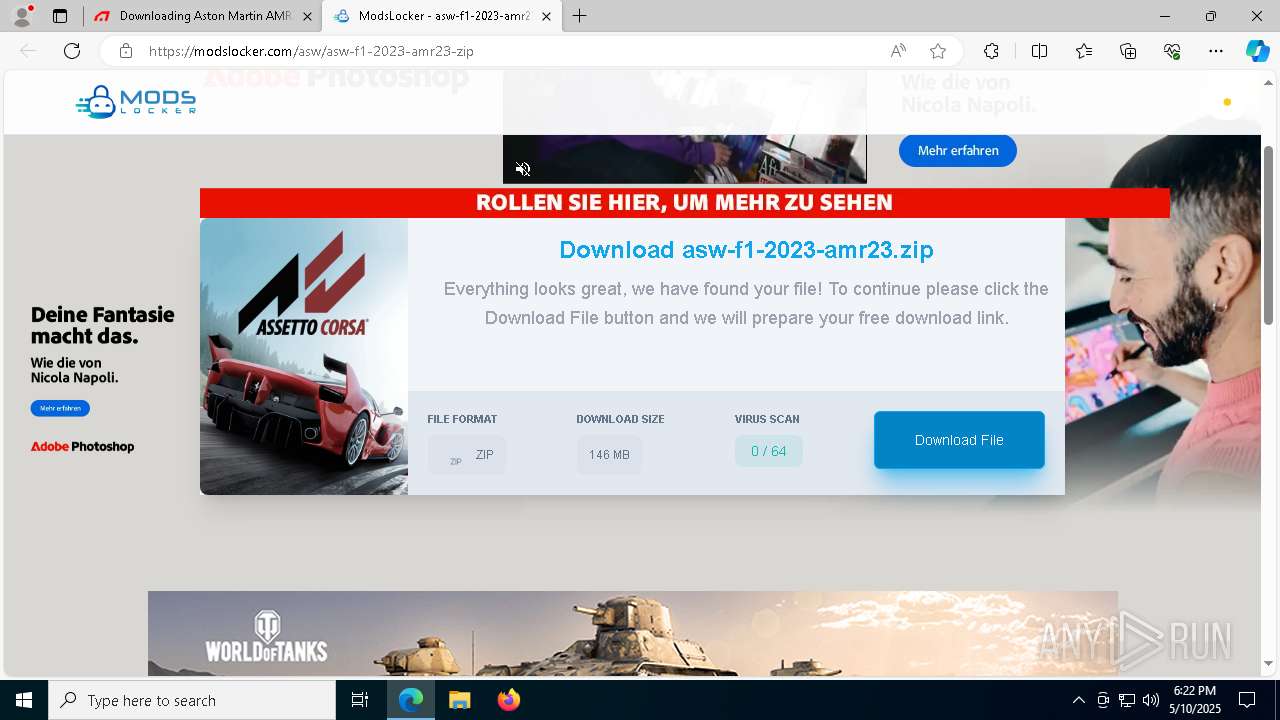1280x720 pixels.
Task: Open the Split screen icon
Action: coord(1039,51)
